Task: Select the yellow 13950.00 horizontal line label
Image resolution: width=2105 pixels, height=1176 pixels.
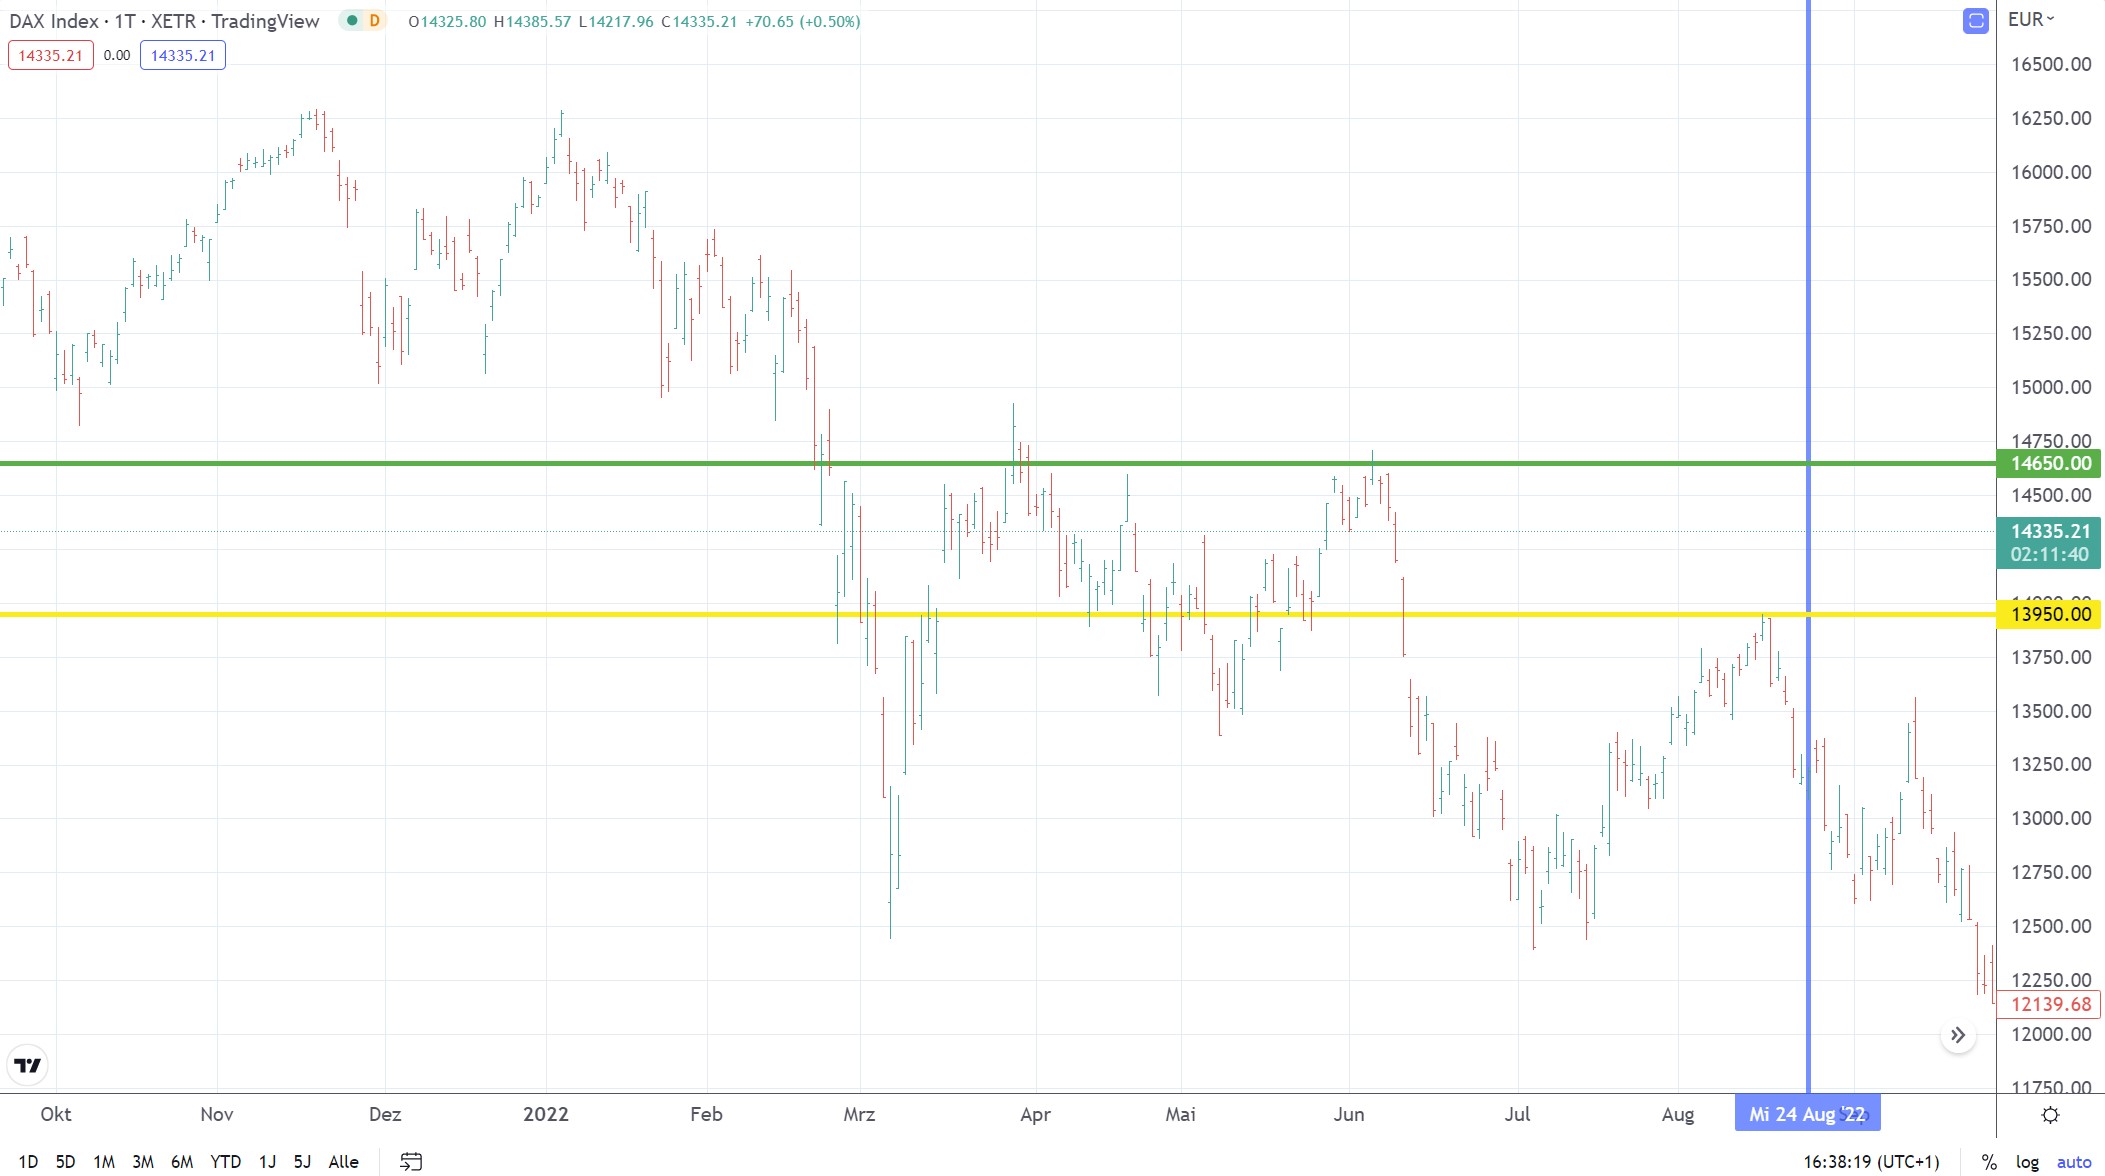Action: (x=2050, y=614)
